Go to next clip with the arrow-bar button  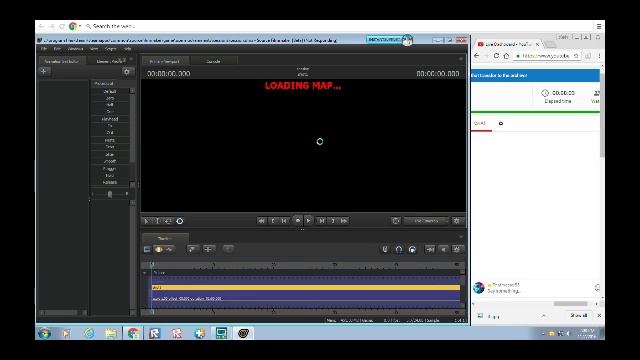tap(322, 221)
